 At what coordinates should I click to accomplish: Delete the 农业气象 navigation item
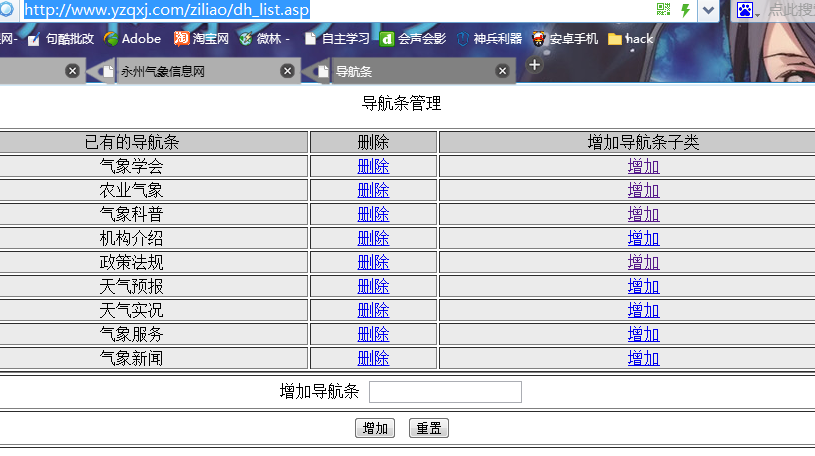373,191
